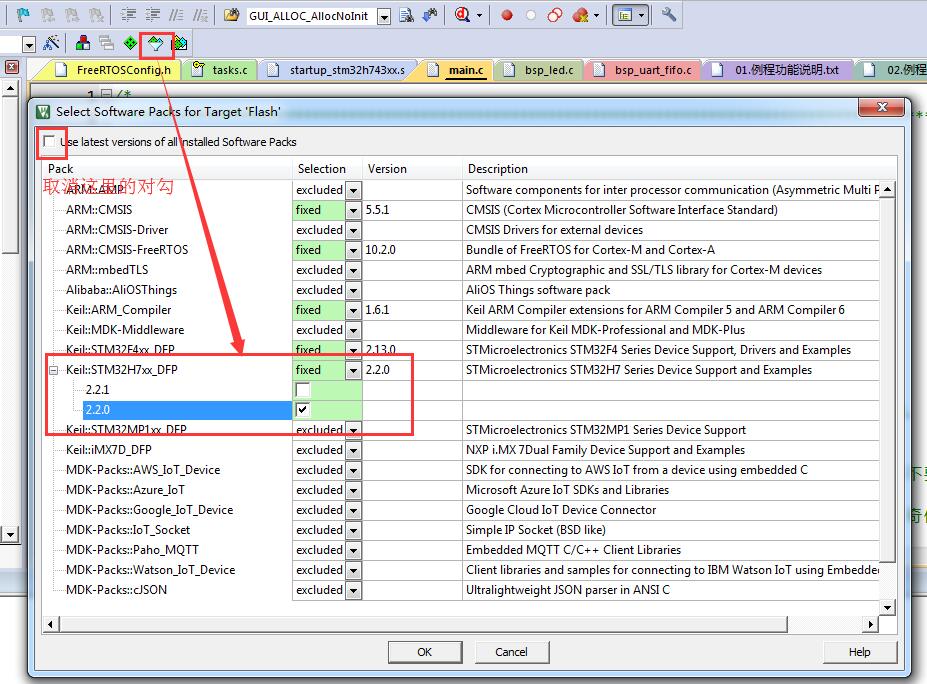Screen dimensions: 927x684
Task: Open the window layout dropdown arrow
Action: click(x=641, y=16)
